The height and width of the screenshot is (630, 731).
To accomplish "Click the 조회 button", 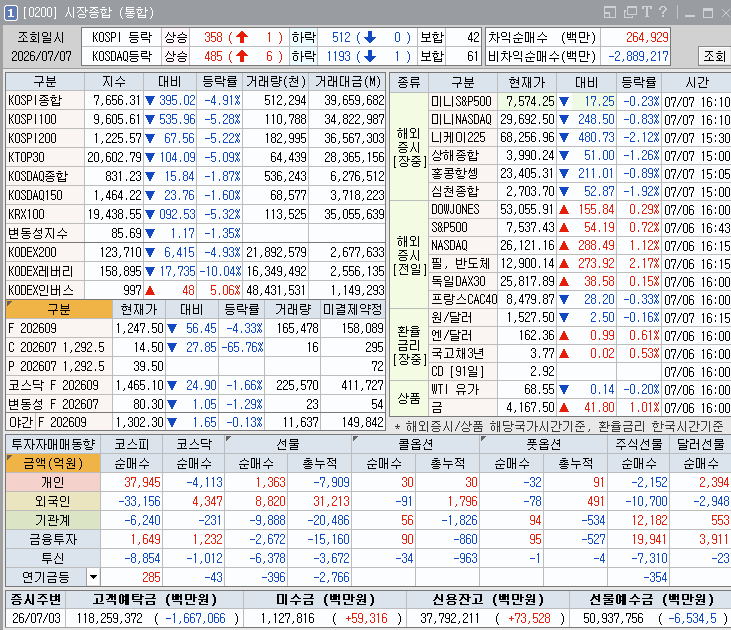I will click(715, 56).
